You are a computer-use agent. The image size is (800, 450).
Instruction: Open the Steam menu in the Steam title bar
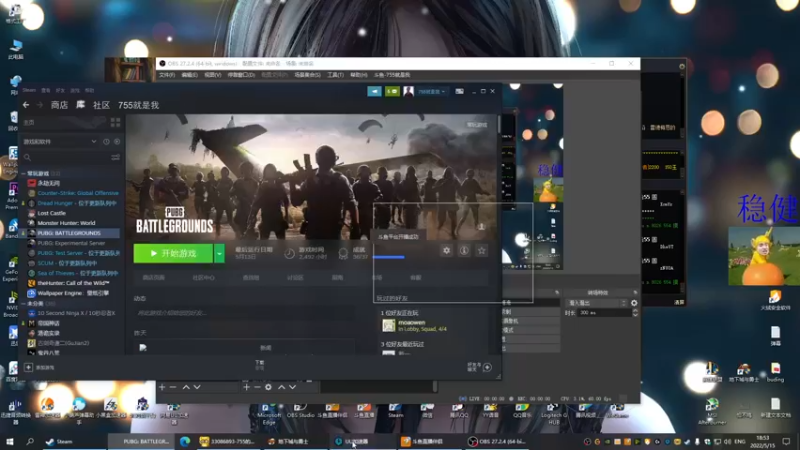(29, 90)
